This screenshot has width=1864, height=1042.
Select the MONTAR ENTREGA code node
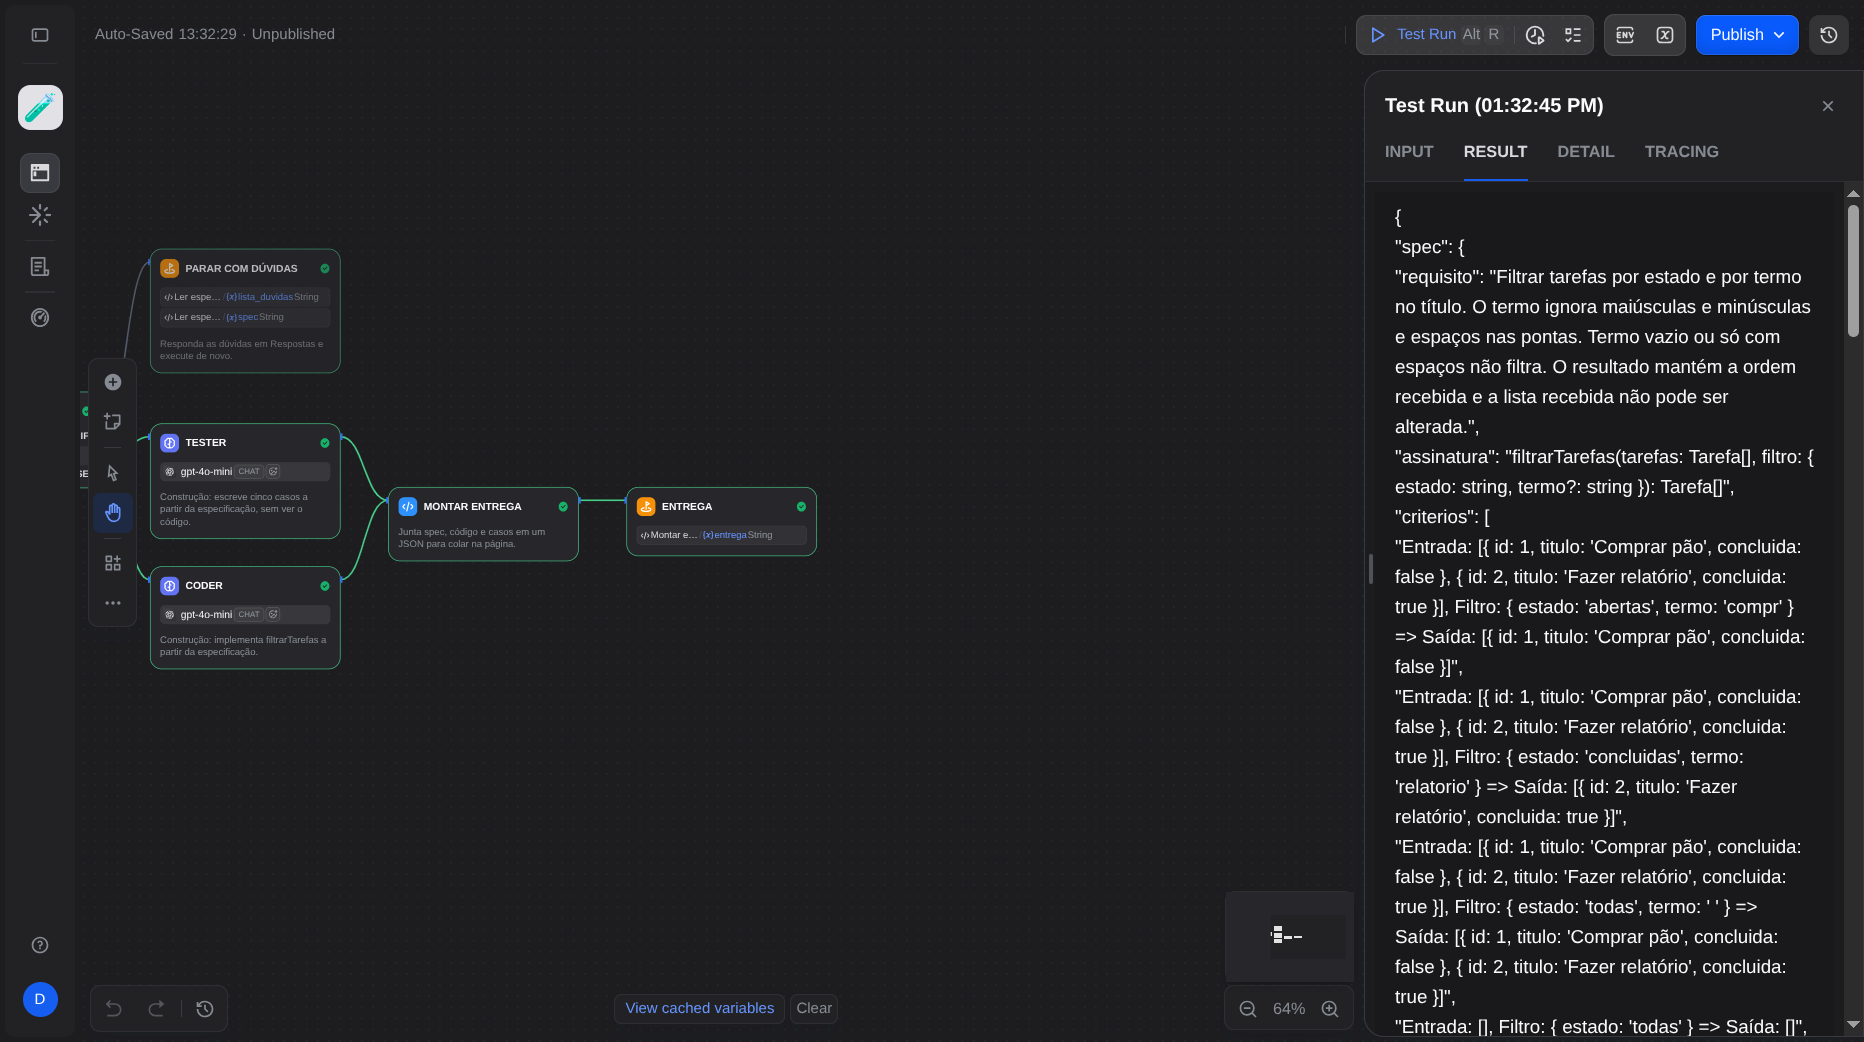(483, 524)
